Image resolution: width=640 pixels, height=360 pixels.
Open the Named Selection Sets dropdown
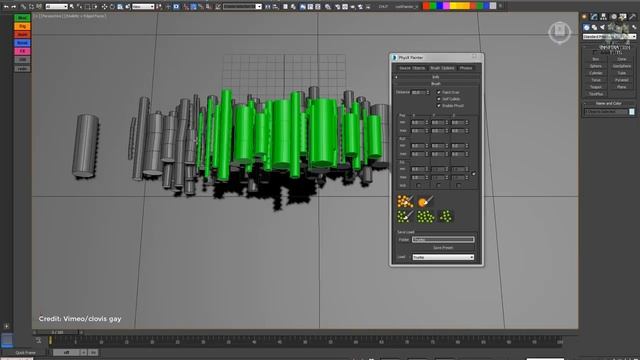pyautogui.click(x=242, y=7)
